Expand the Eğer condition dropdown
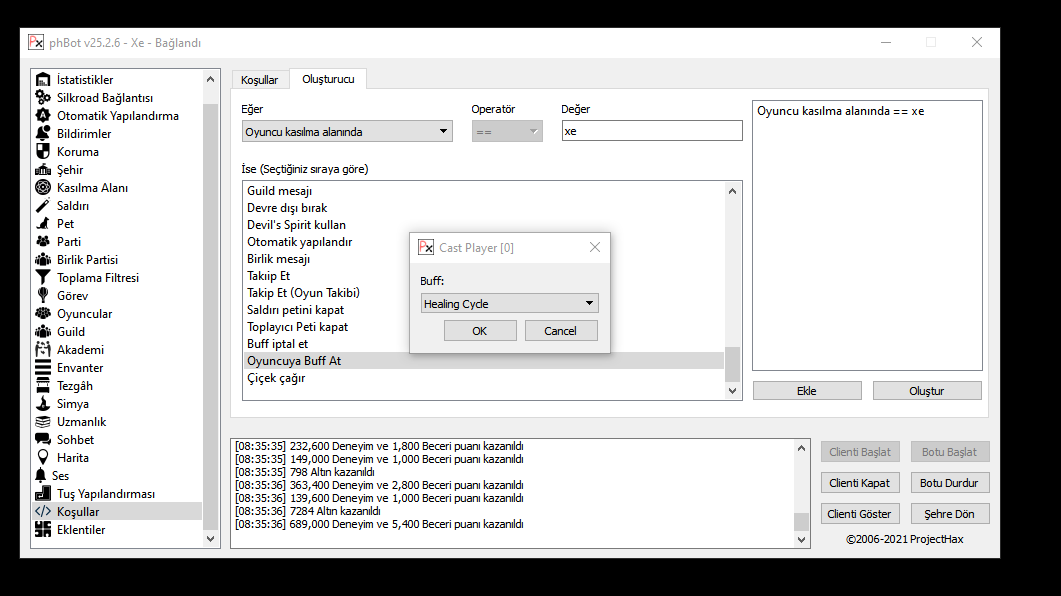 point(346,131)
